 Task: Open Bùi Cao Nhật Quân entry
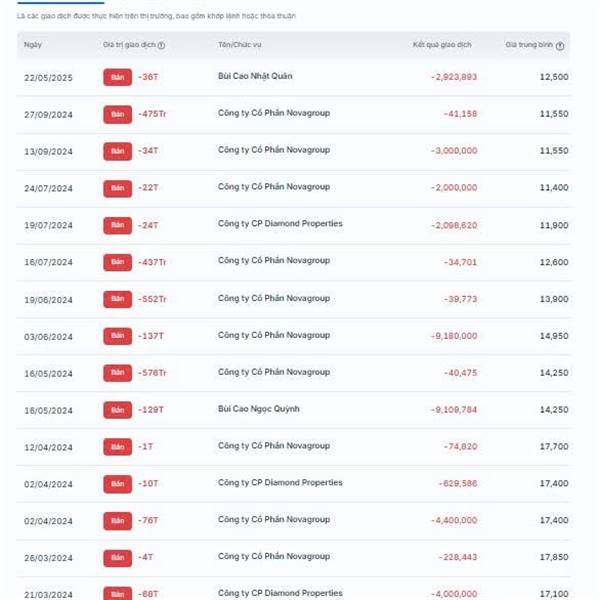255,76
